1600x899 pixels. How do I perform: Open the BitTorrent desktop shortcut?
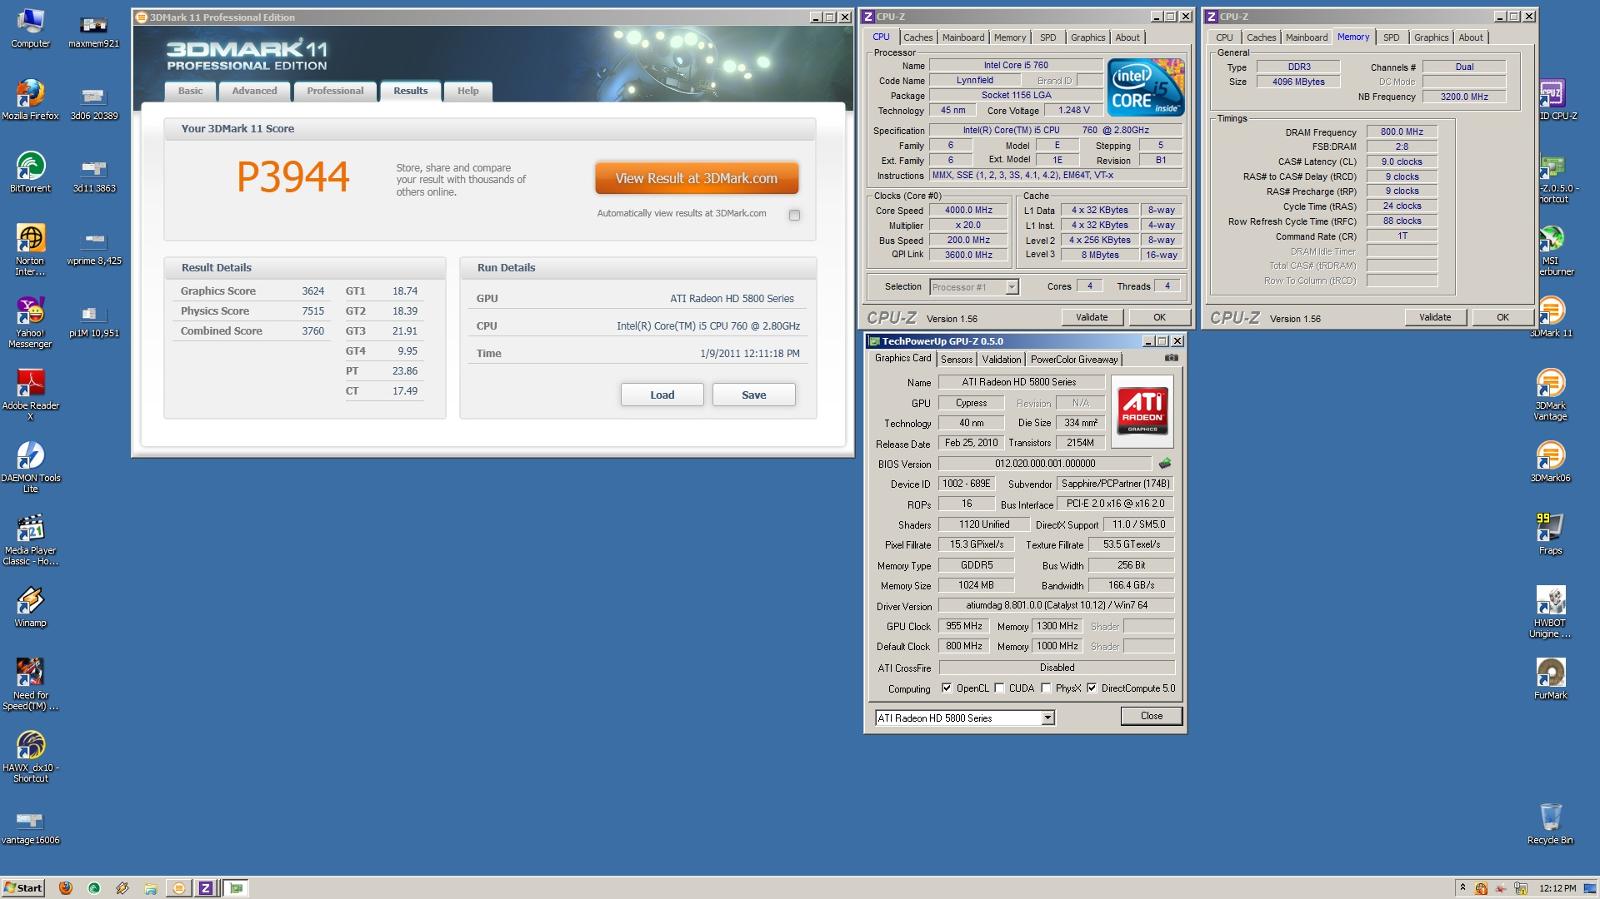tap(30, 171)
